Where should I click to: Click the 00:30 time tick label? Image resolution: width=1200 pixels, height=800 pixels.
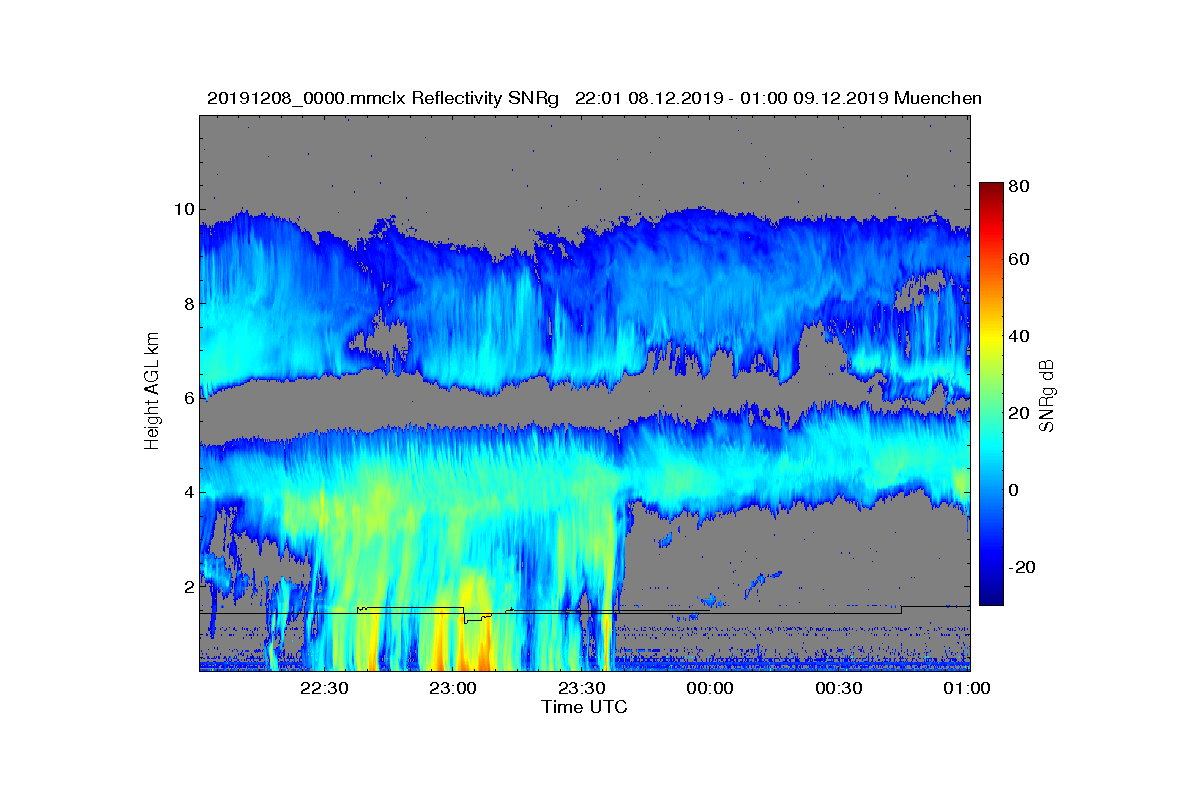point(840,689)
